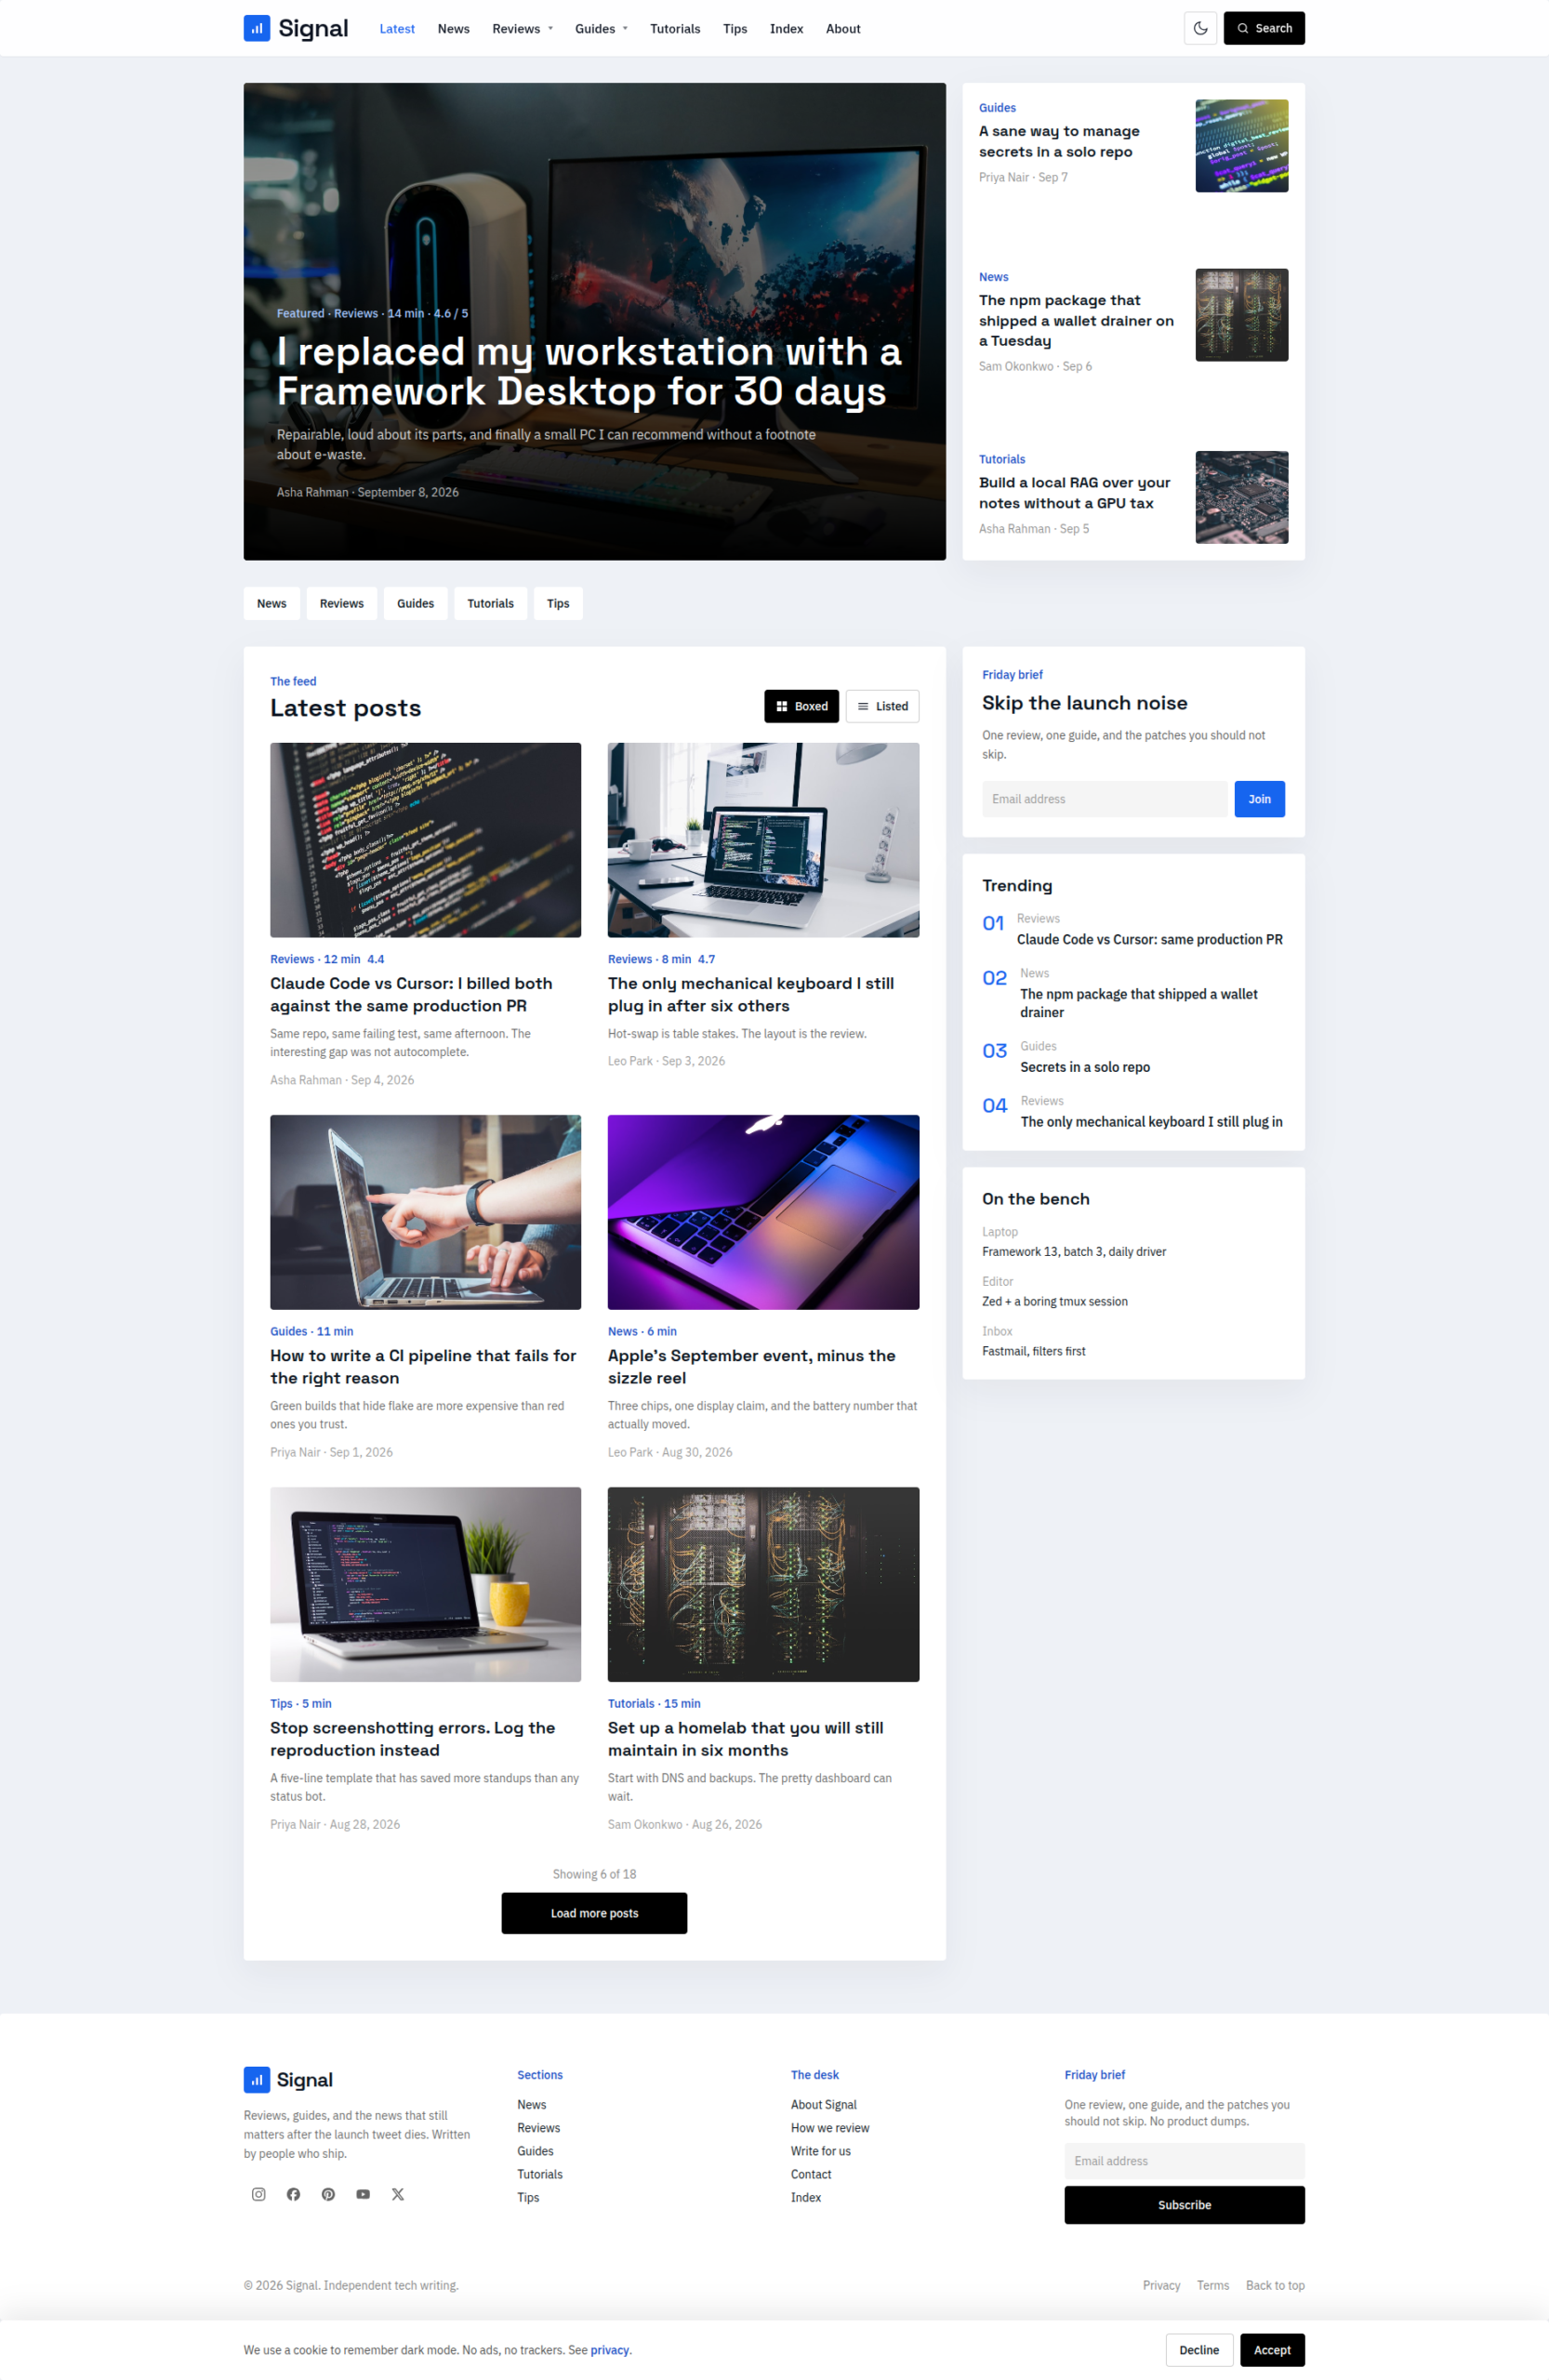The image size is (1549, 2380).
Task: Open Search from the header button
Action: 1264,28
